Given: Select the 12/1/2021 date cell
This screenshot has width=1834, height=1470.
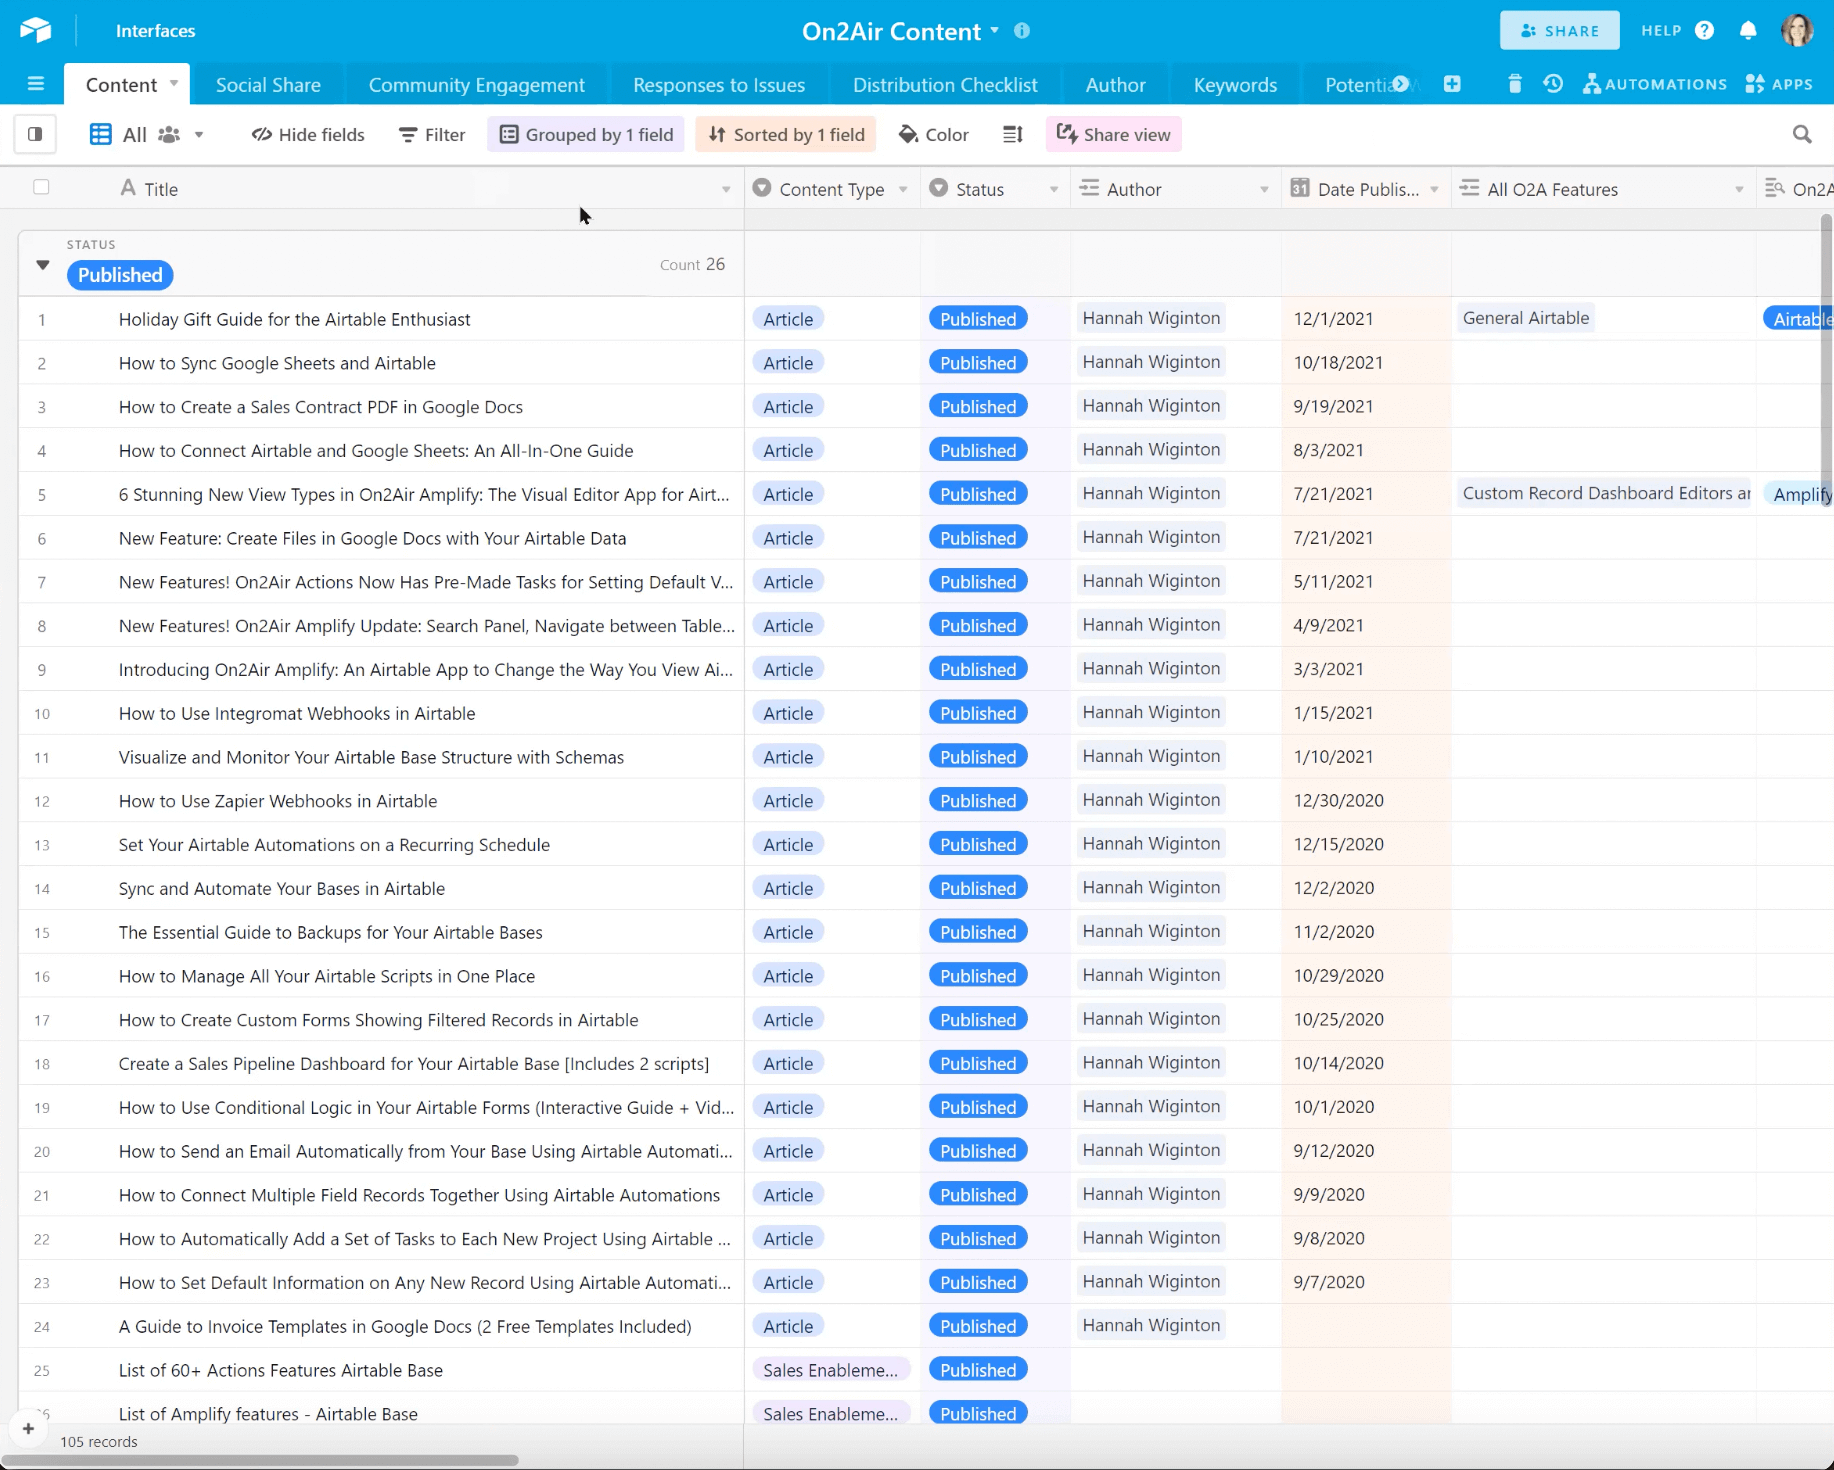Looking at the screenshot, I should 1366,319.
